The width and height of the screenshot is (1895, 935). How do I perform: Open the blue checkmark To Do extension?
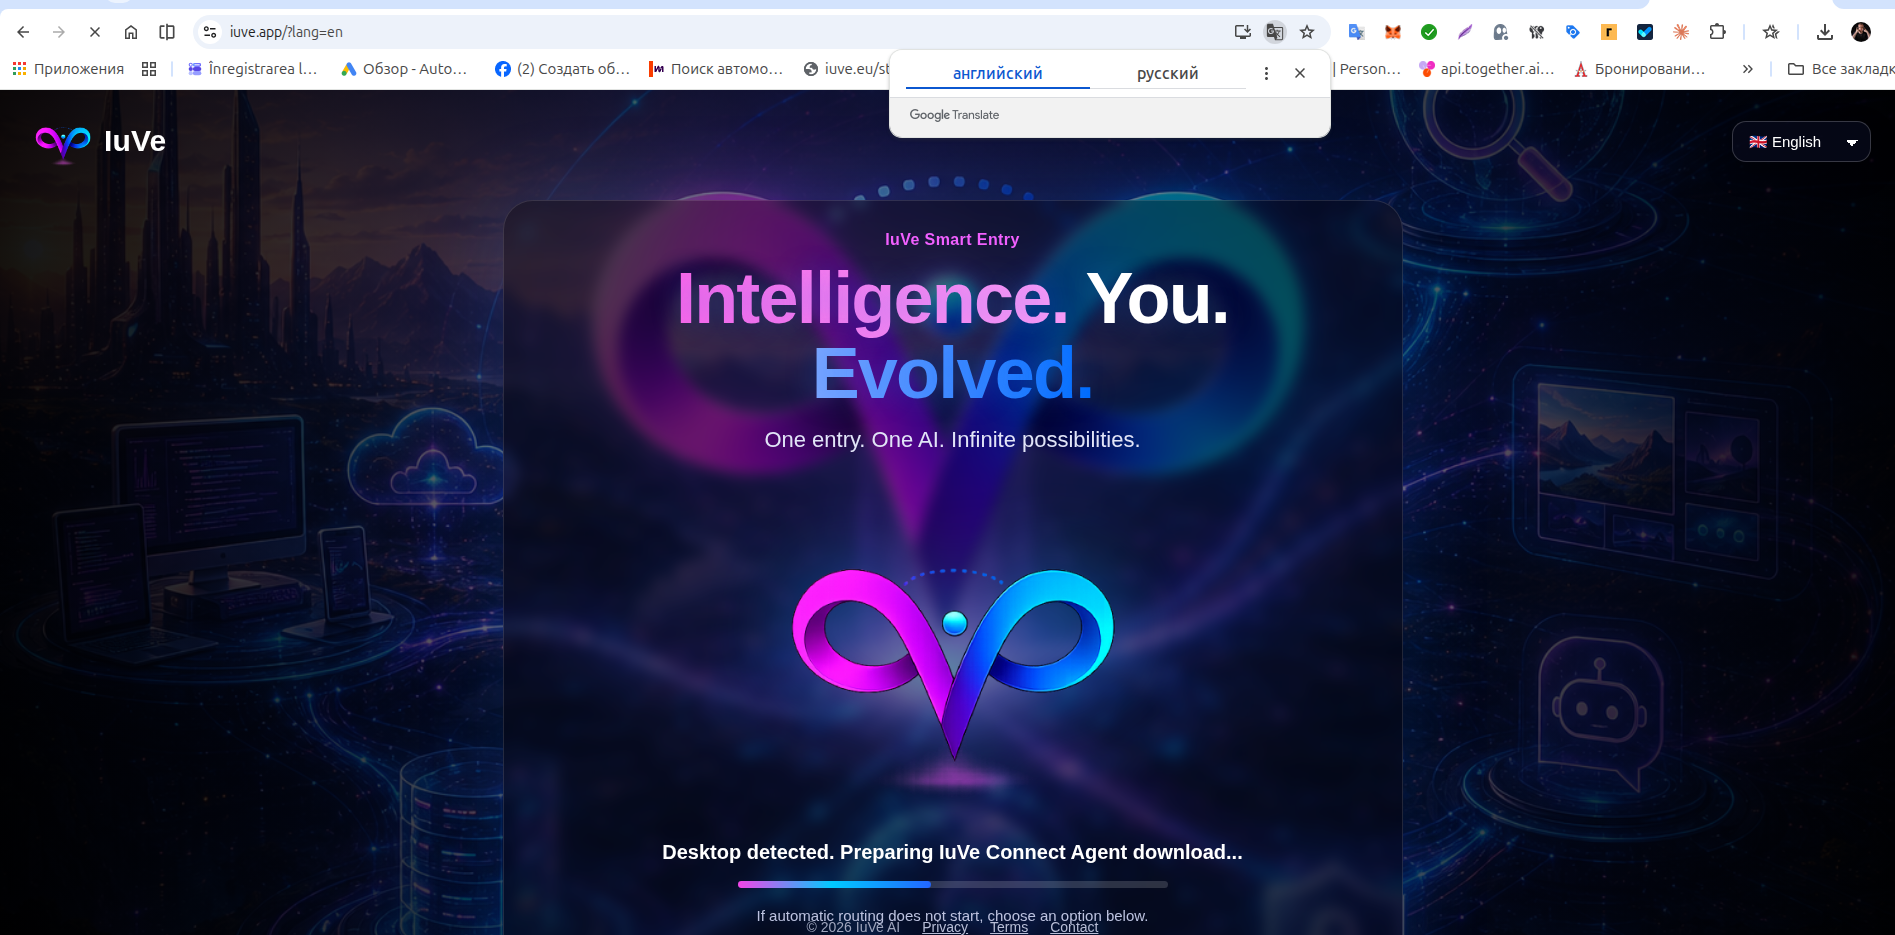pos(1645,32)
